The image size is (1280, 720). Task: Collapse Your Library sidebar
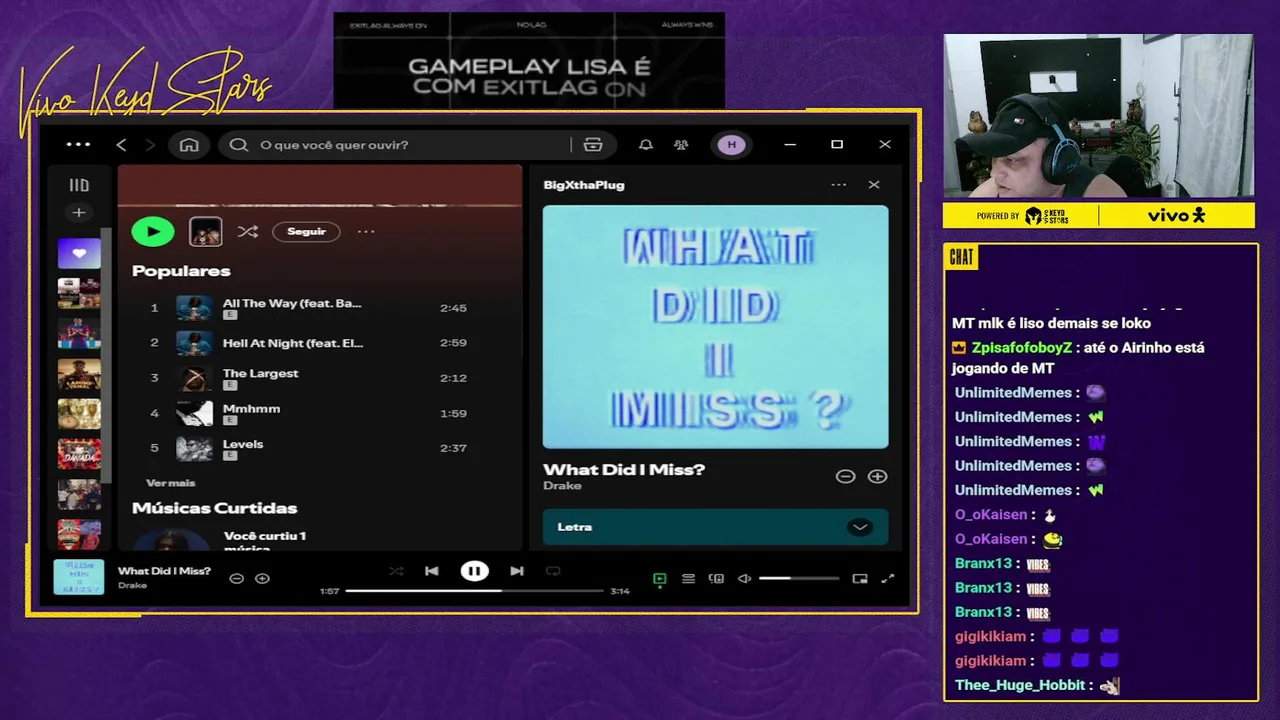[79, 185]
